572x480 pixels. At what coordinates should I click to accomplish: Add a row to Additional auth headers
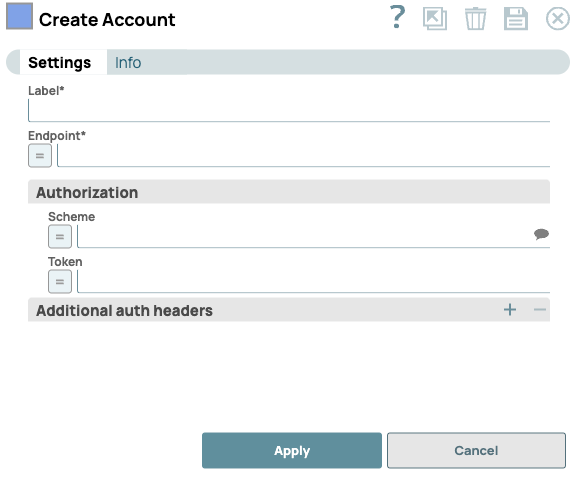coord(510,310)
